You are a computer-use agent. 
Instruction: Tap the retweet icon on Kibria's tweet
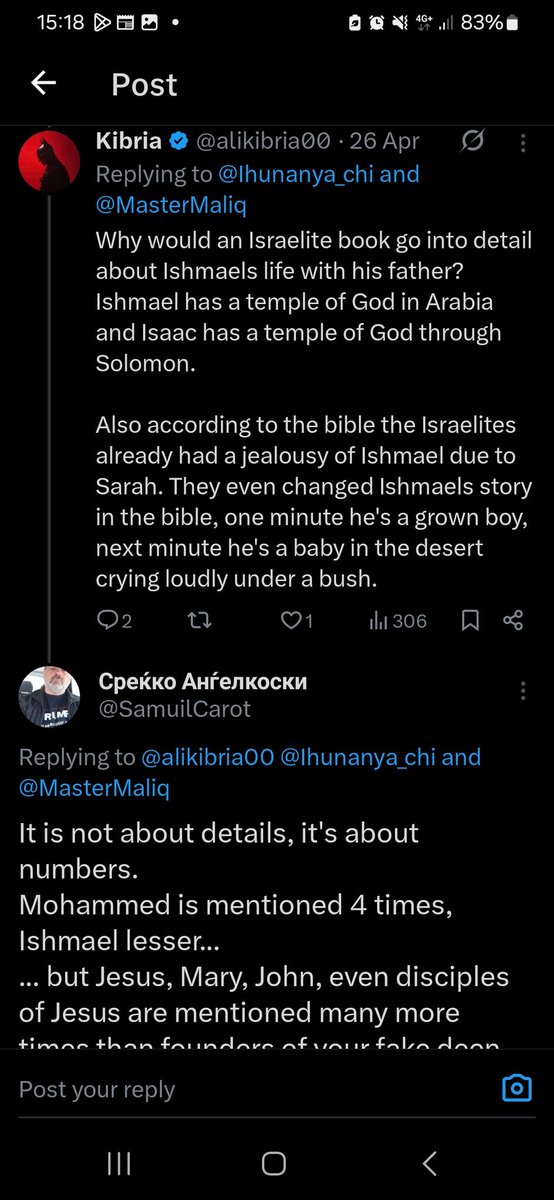[x=199, y=621]
